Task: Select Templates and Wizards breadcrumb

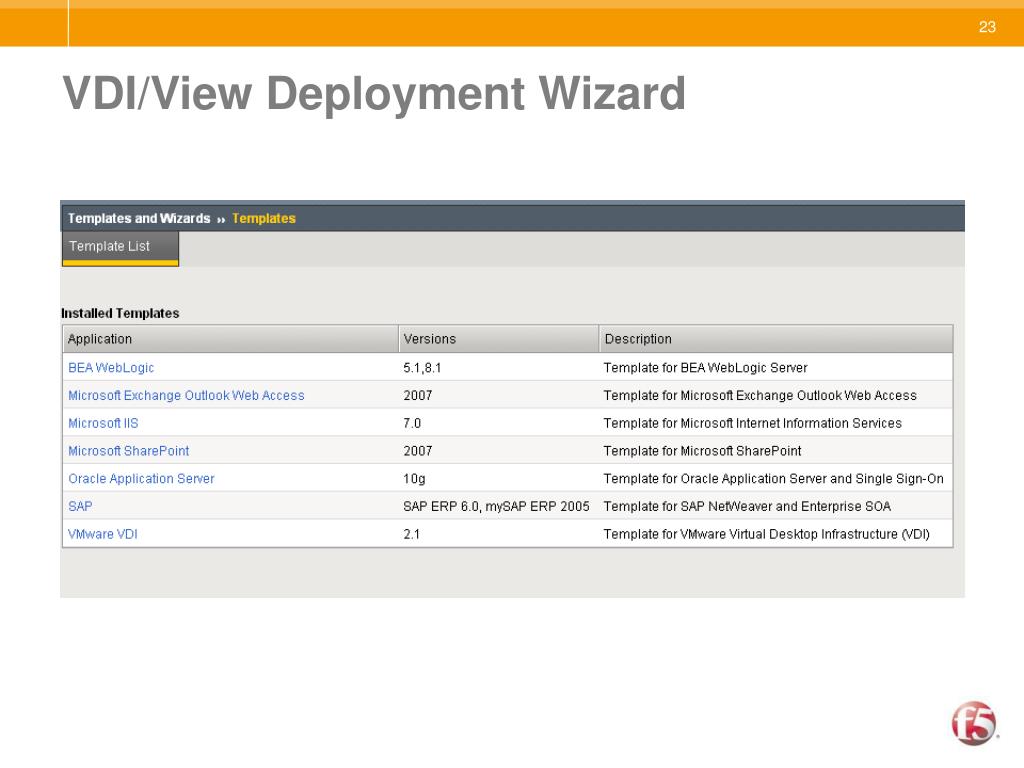Action: pos(139,218)
